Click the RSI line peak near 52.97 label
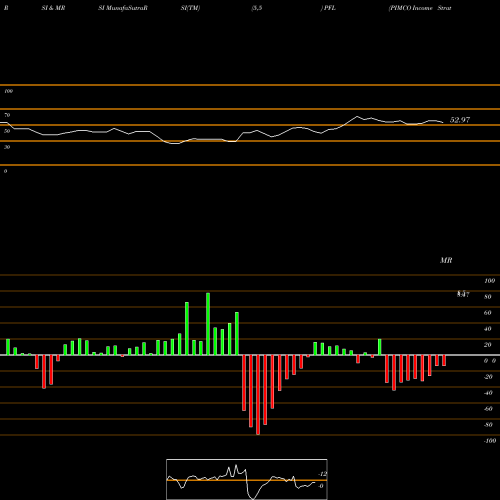This screenshot has height=500, width=500. [x=357, y=116]
